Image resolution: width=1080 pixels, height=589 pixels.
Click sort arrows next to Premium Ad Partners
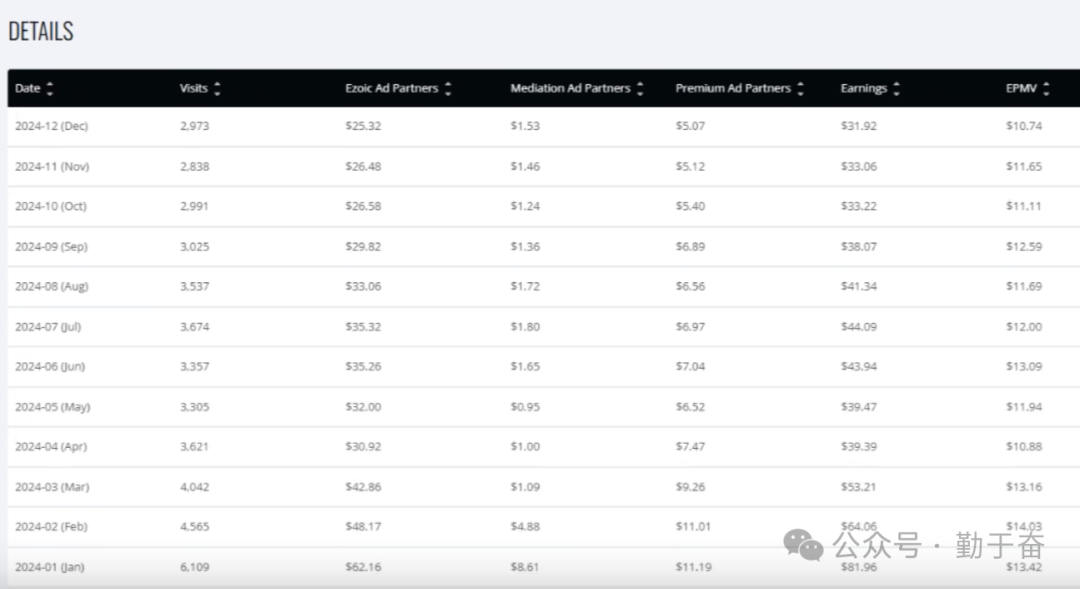coord(800,89)
